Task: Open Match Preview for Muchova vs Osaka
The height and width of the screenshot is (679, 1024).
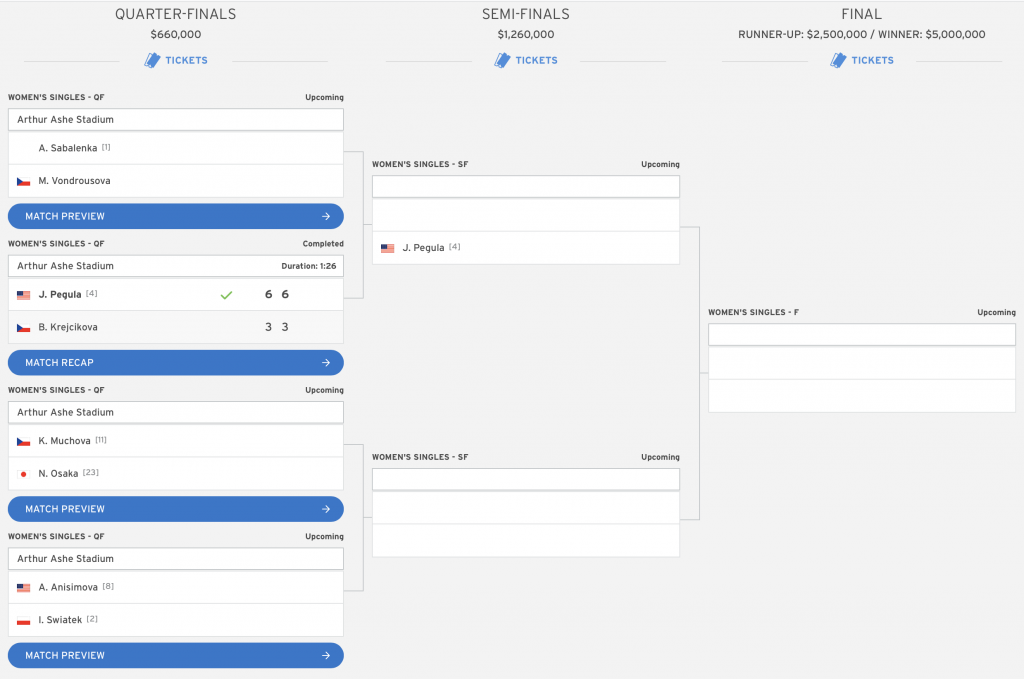Action: [x=175, y=509]
